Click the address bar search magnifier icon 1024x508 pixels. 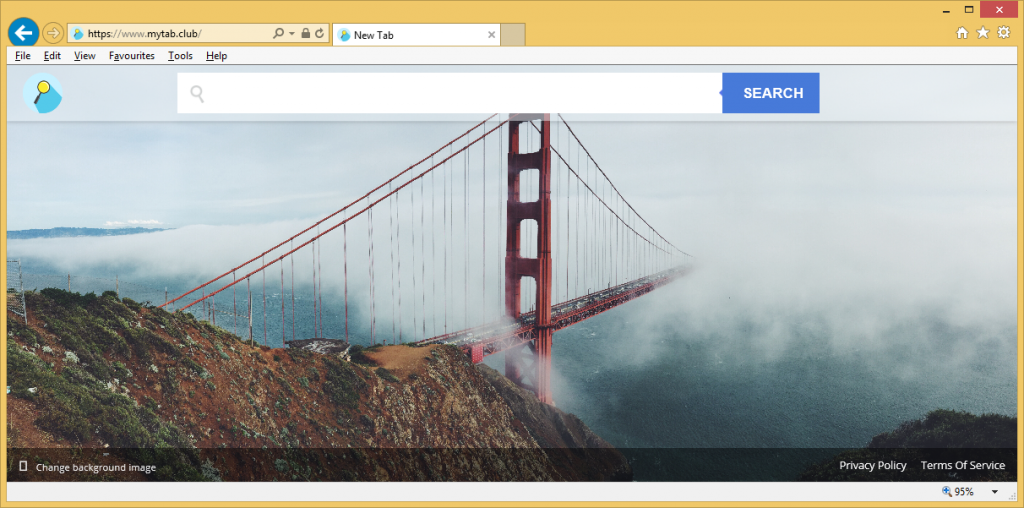coord(279,34)
